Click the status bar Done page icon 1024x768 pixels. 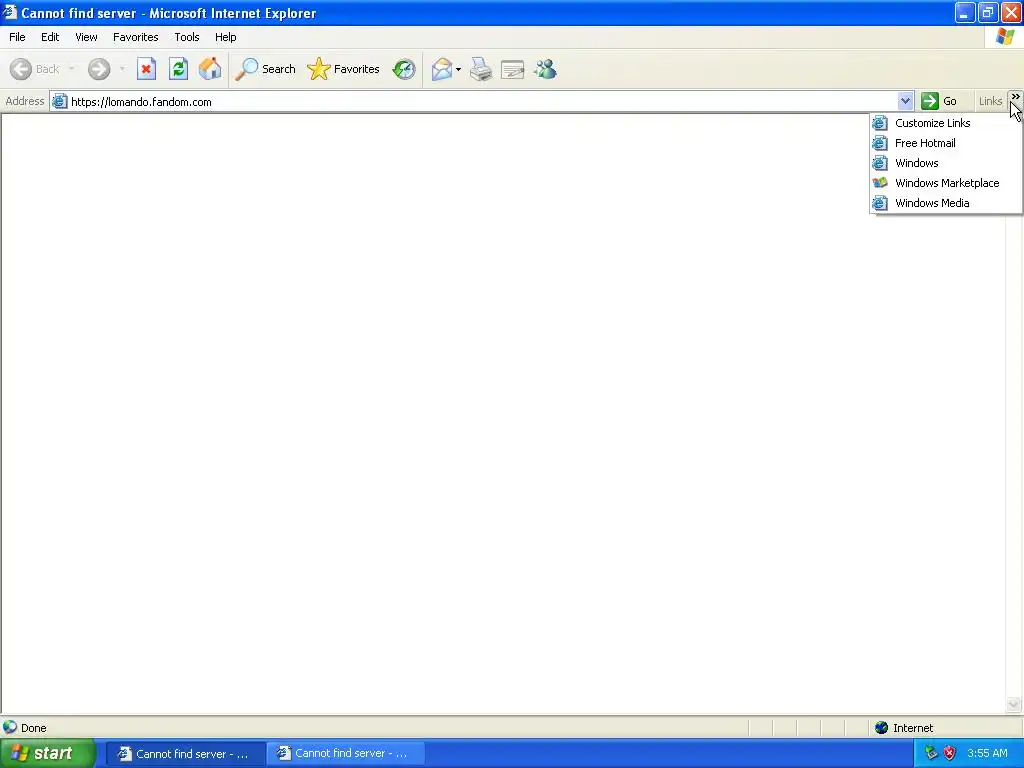coord(10,727)
